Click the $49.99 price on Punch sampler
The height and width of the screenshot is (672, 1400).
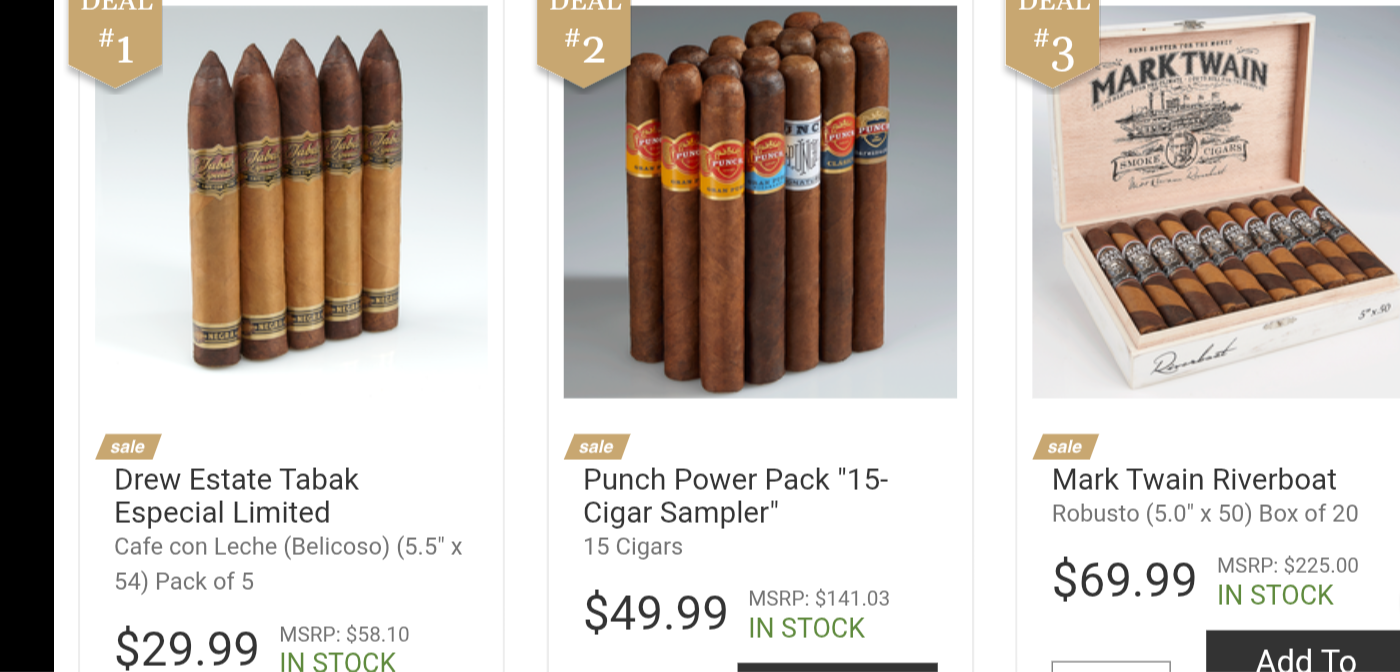click(x=655, y=612)
